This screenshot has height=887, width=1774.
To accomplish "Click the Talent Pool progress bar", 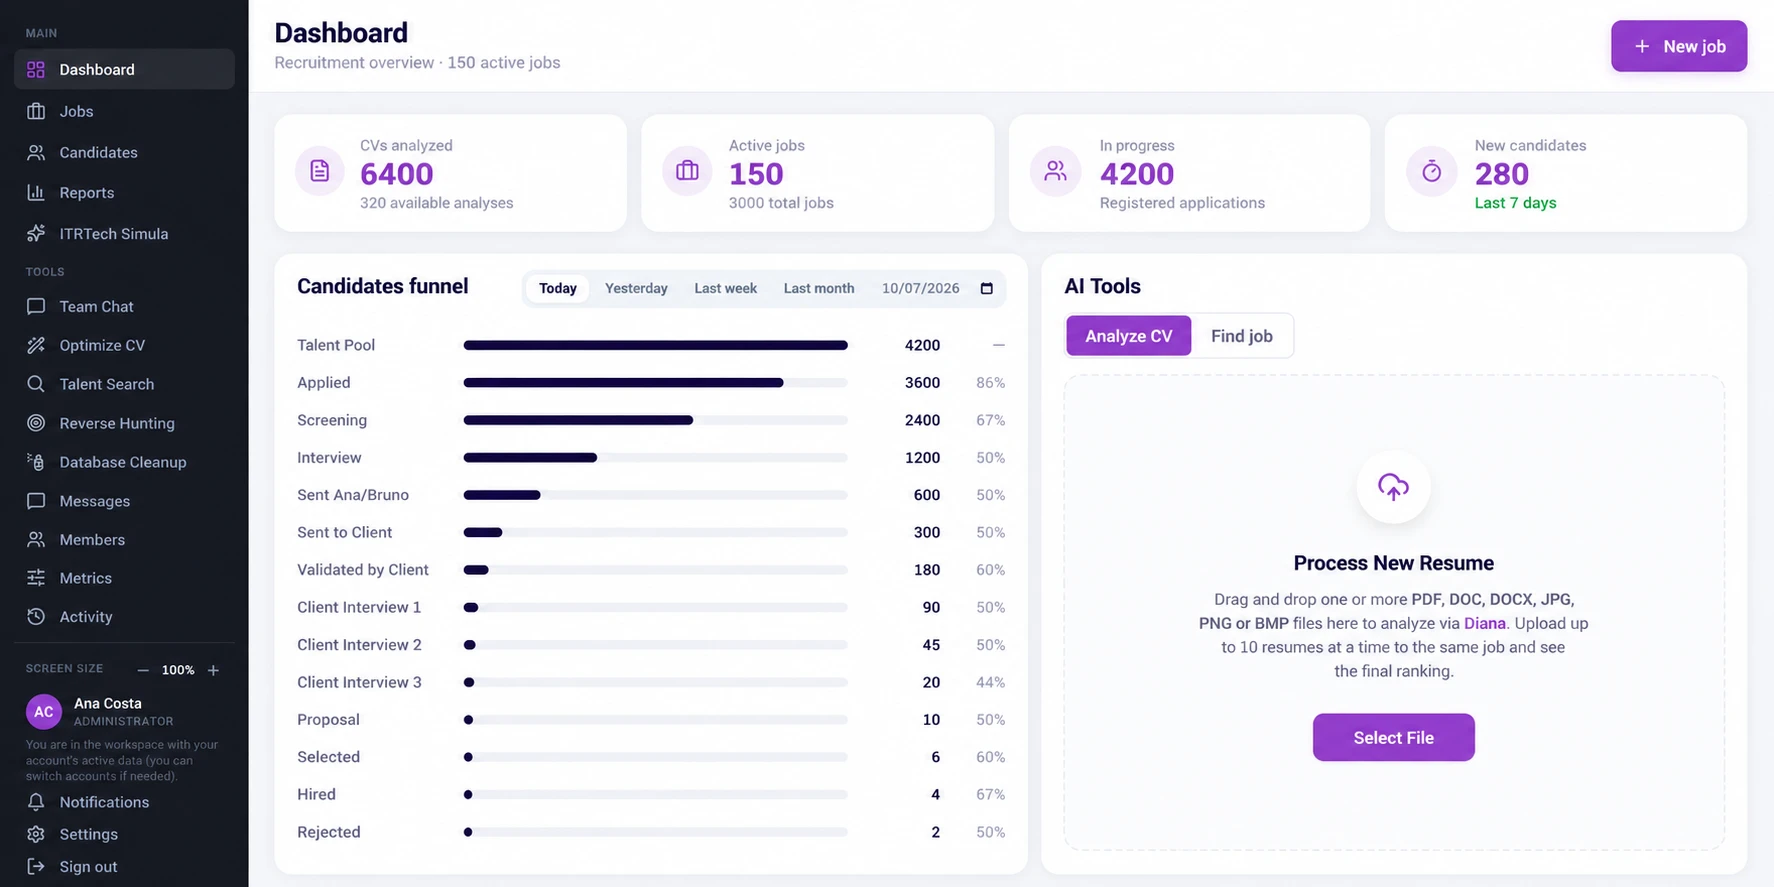I will [655, 345].
